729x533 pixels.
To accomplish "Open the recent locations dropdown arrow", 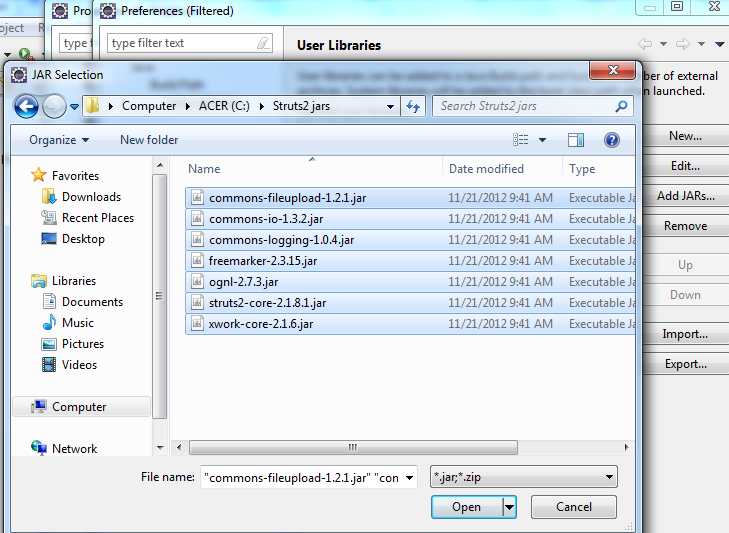I will pos(74,107).
